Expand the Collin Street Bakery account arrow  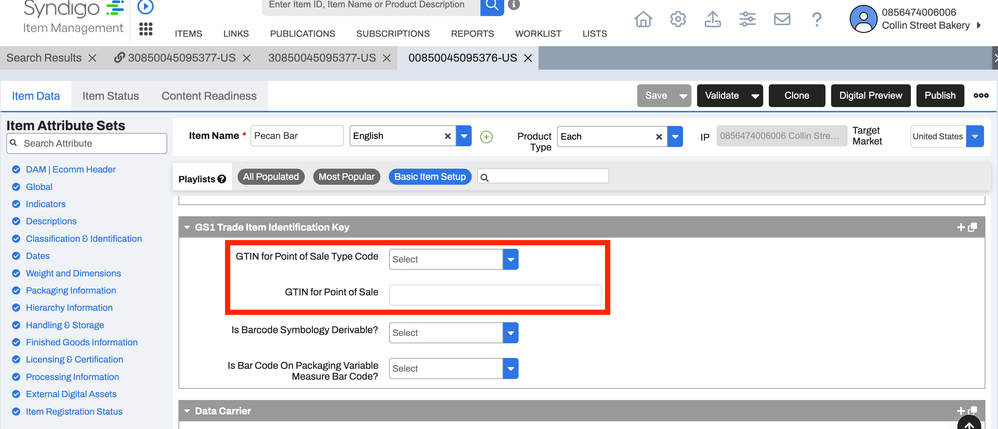[x=979, y=25]
